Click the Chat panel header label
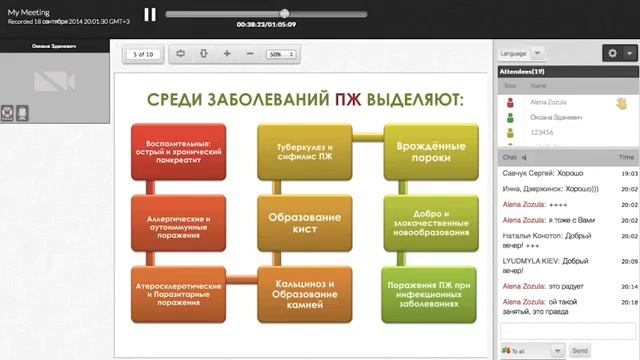Image resolution: width=640 pixels, height=360 pixels. [509, 157]
